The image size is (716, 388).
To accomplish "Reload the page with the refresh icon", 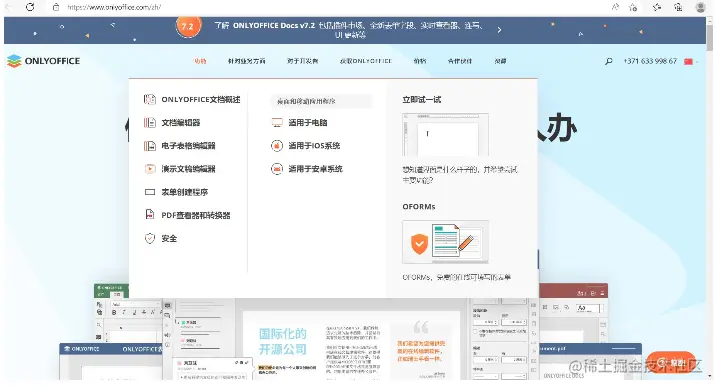I will pyautogui.click(x=30, y=7).
